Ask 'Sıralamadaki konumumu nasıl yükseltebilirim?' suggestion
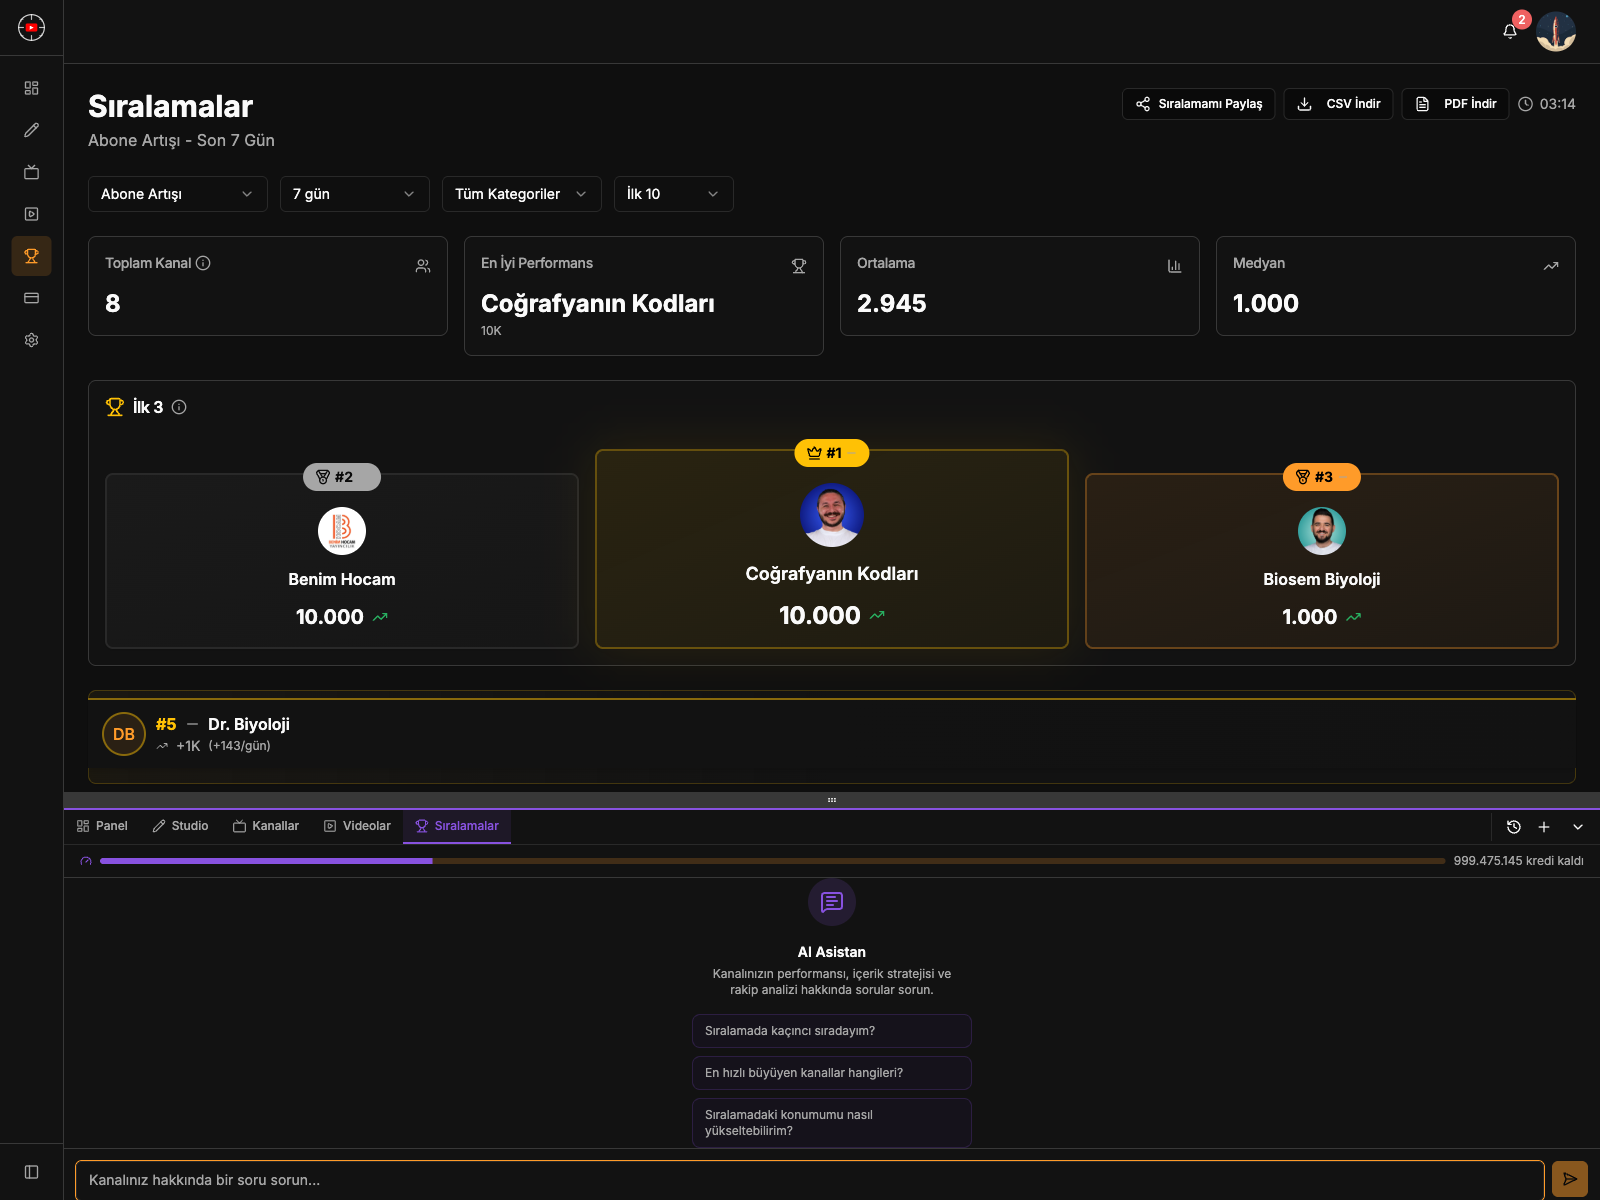Image resolution: width=1600 pixels, height=1200 pixels. (x=832, y=1123)
